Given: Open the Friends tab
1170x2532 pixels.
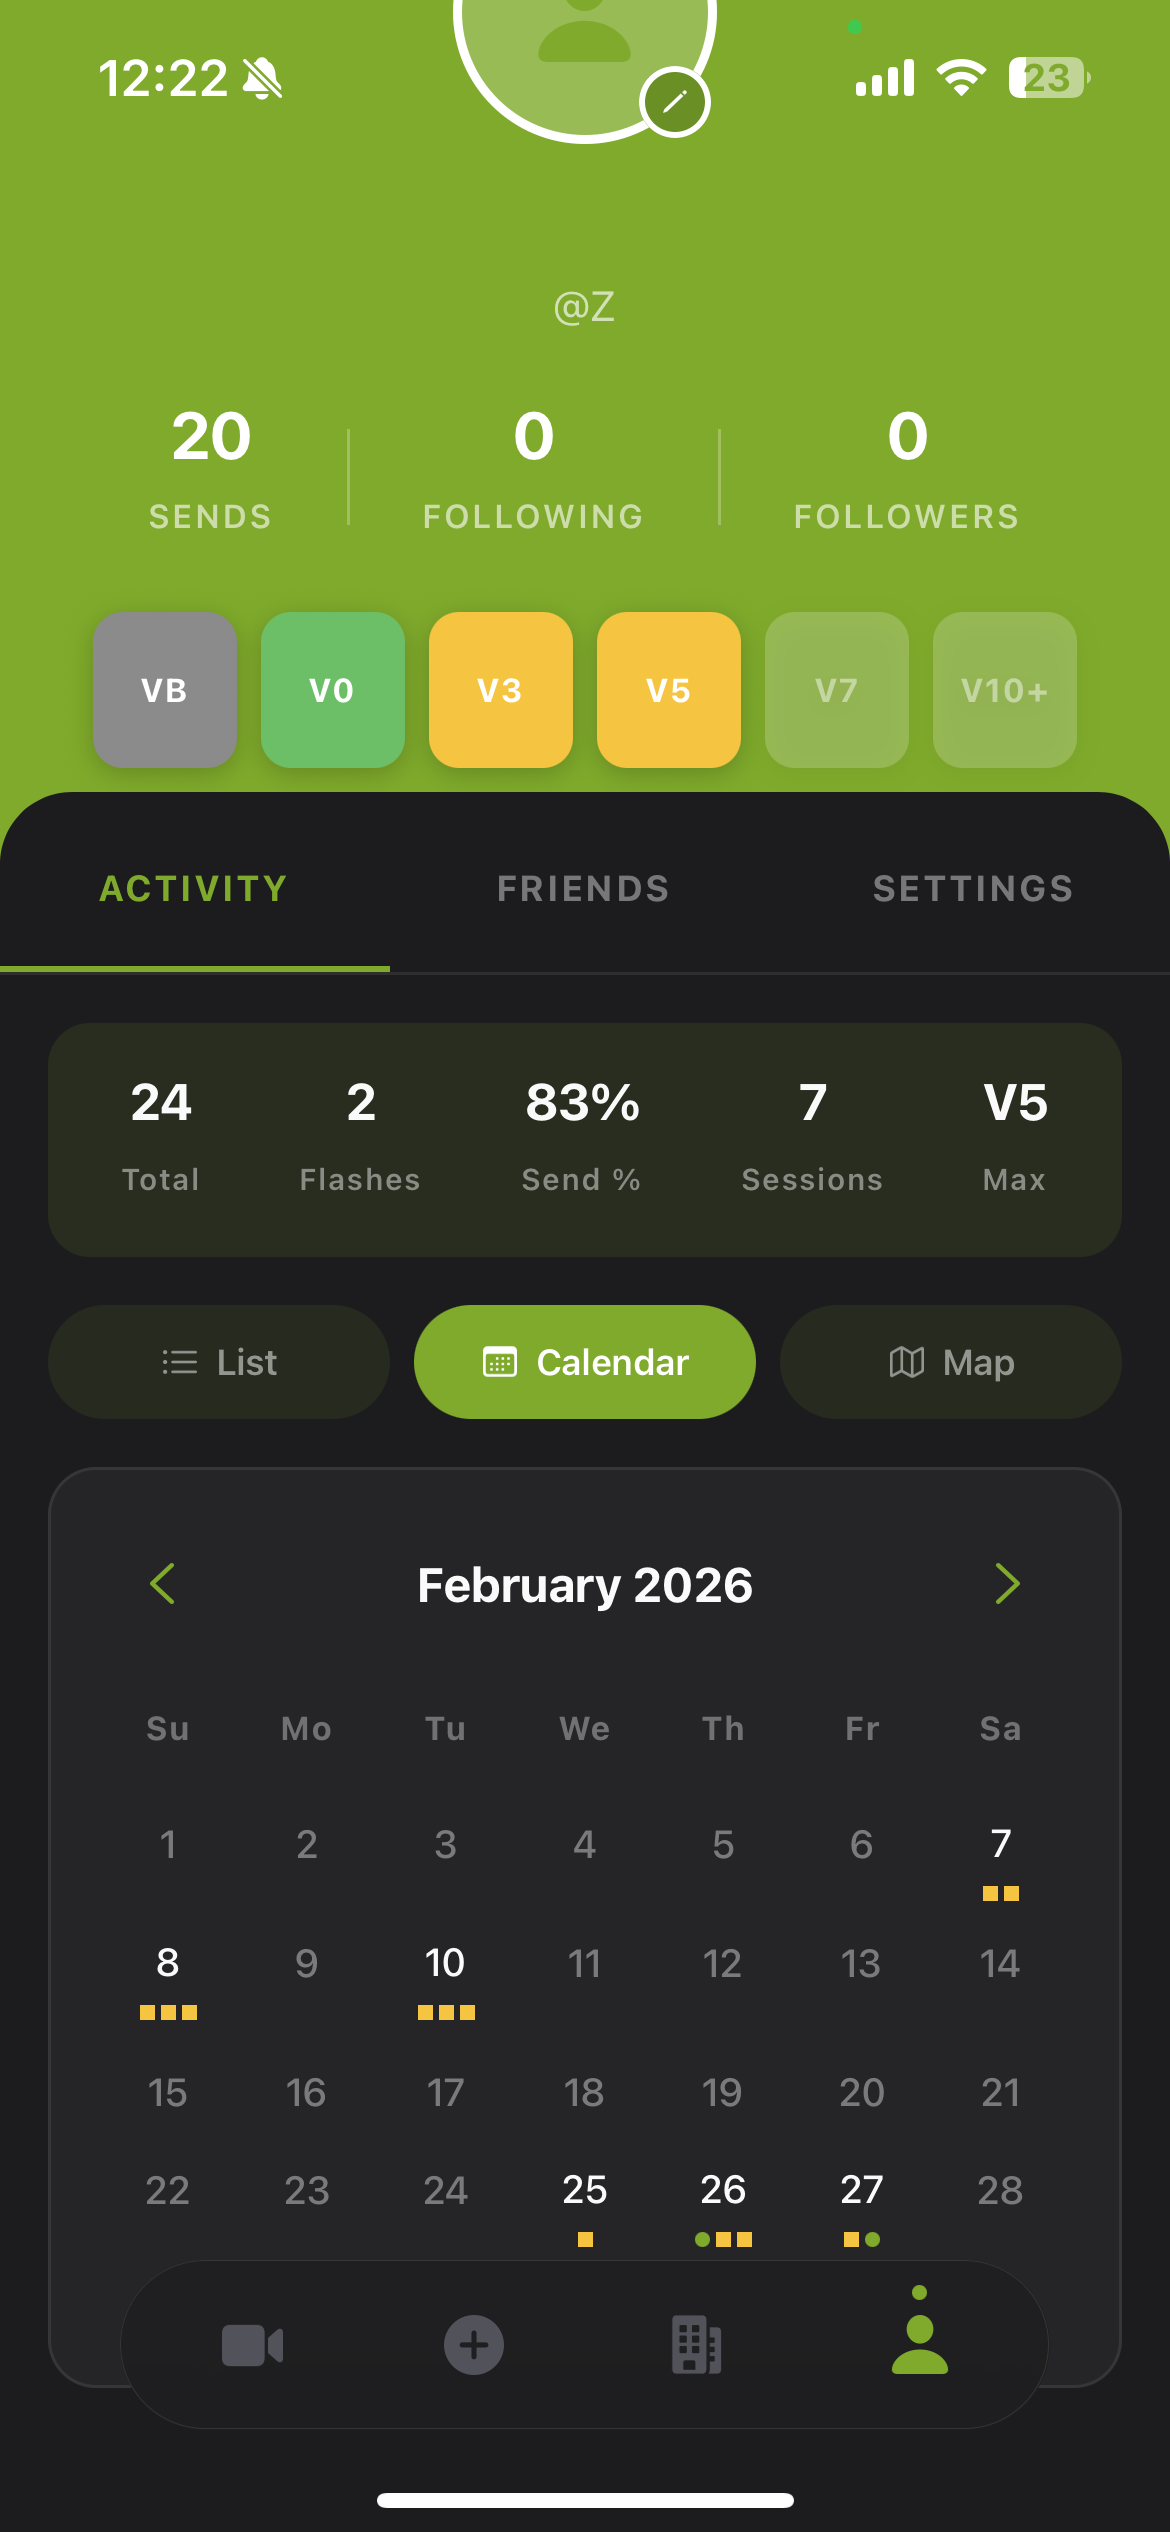Looking at the screenshot, I should (584, 889).
